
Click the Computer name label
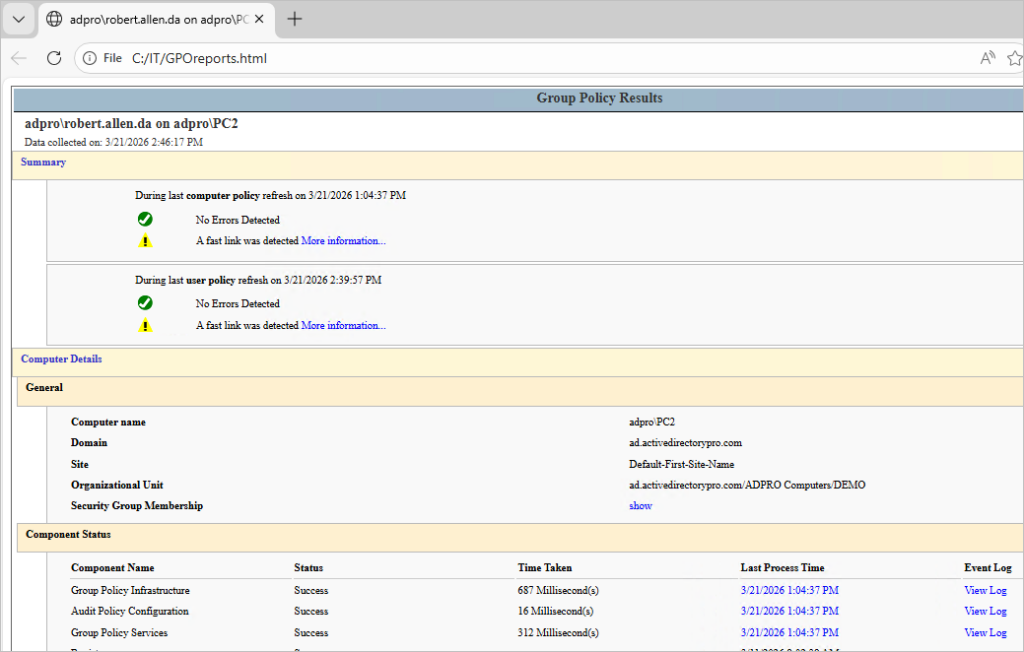coord(108,423)
